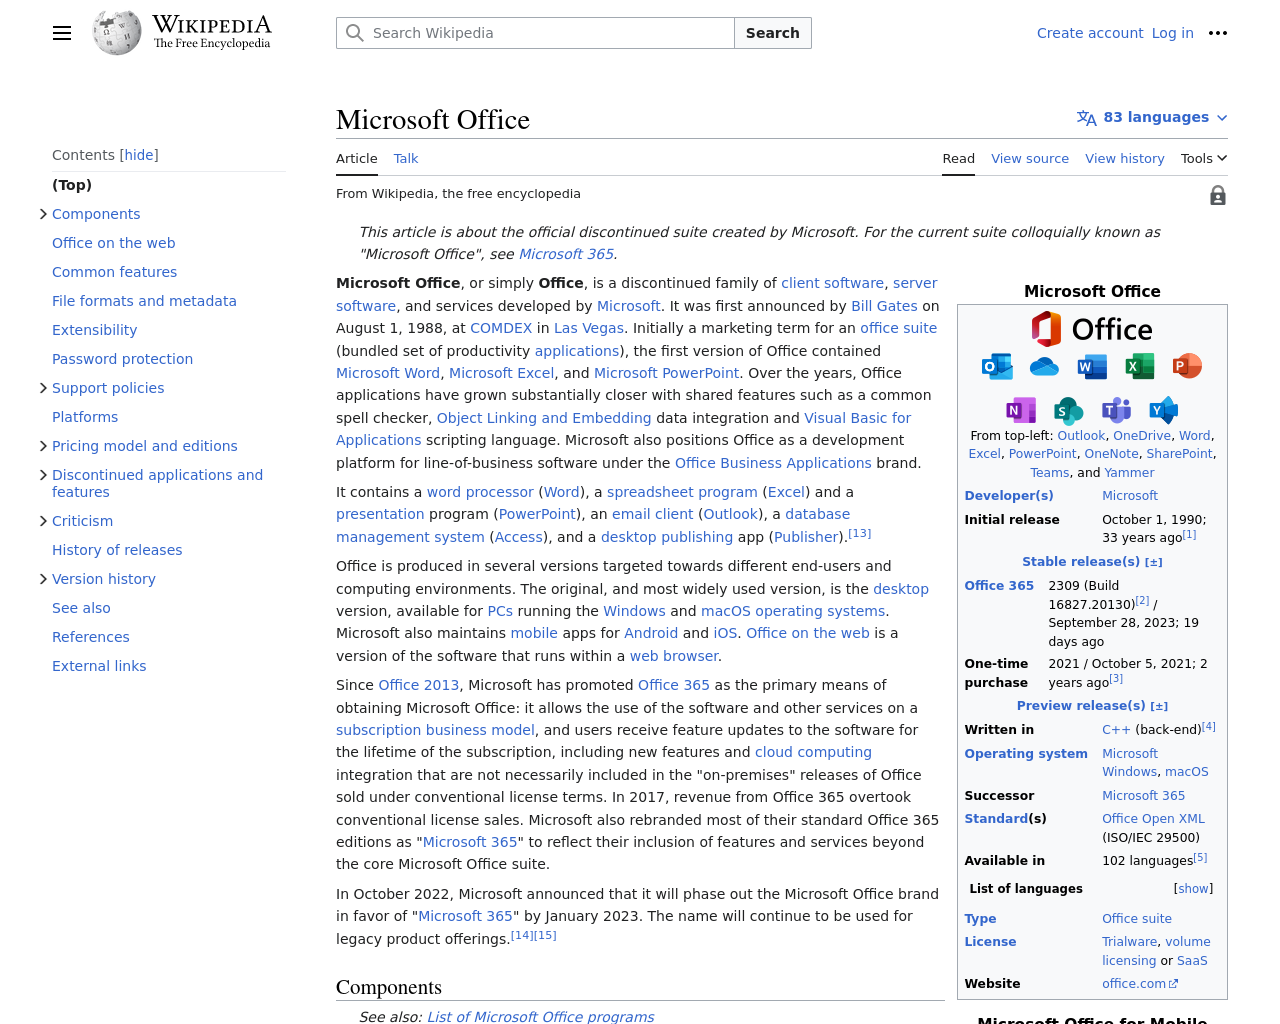Click the padlock page protection icon
Viewport: 1280px width, 1024px height.
tap(1217, 196)
